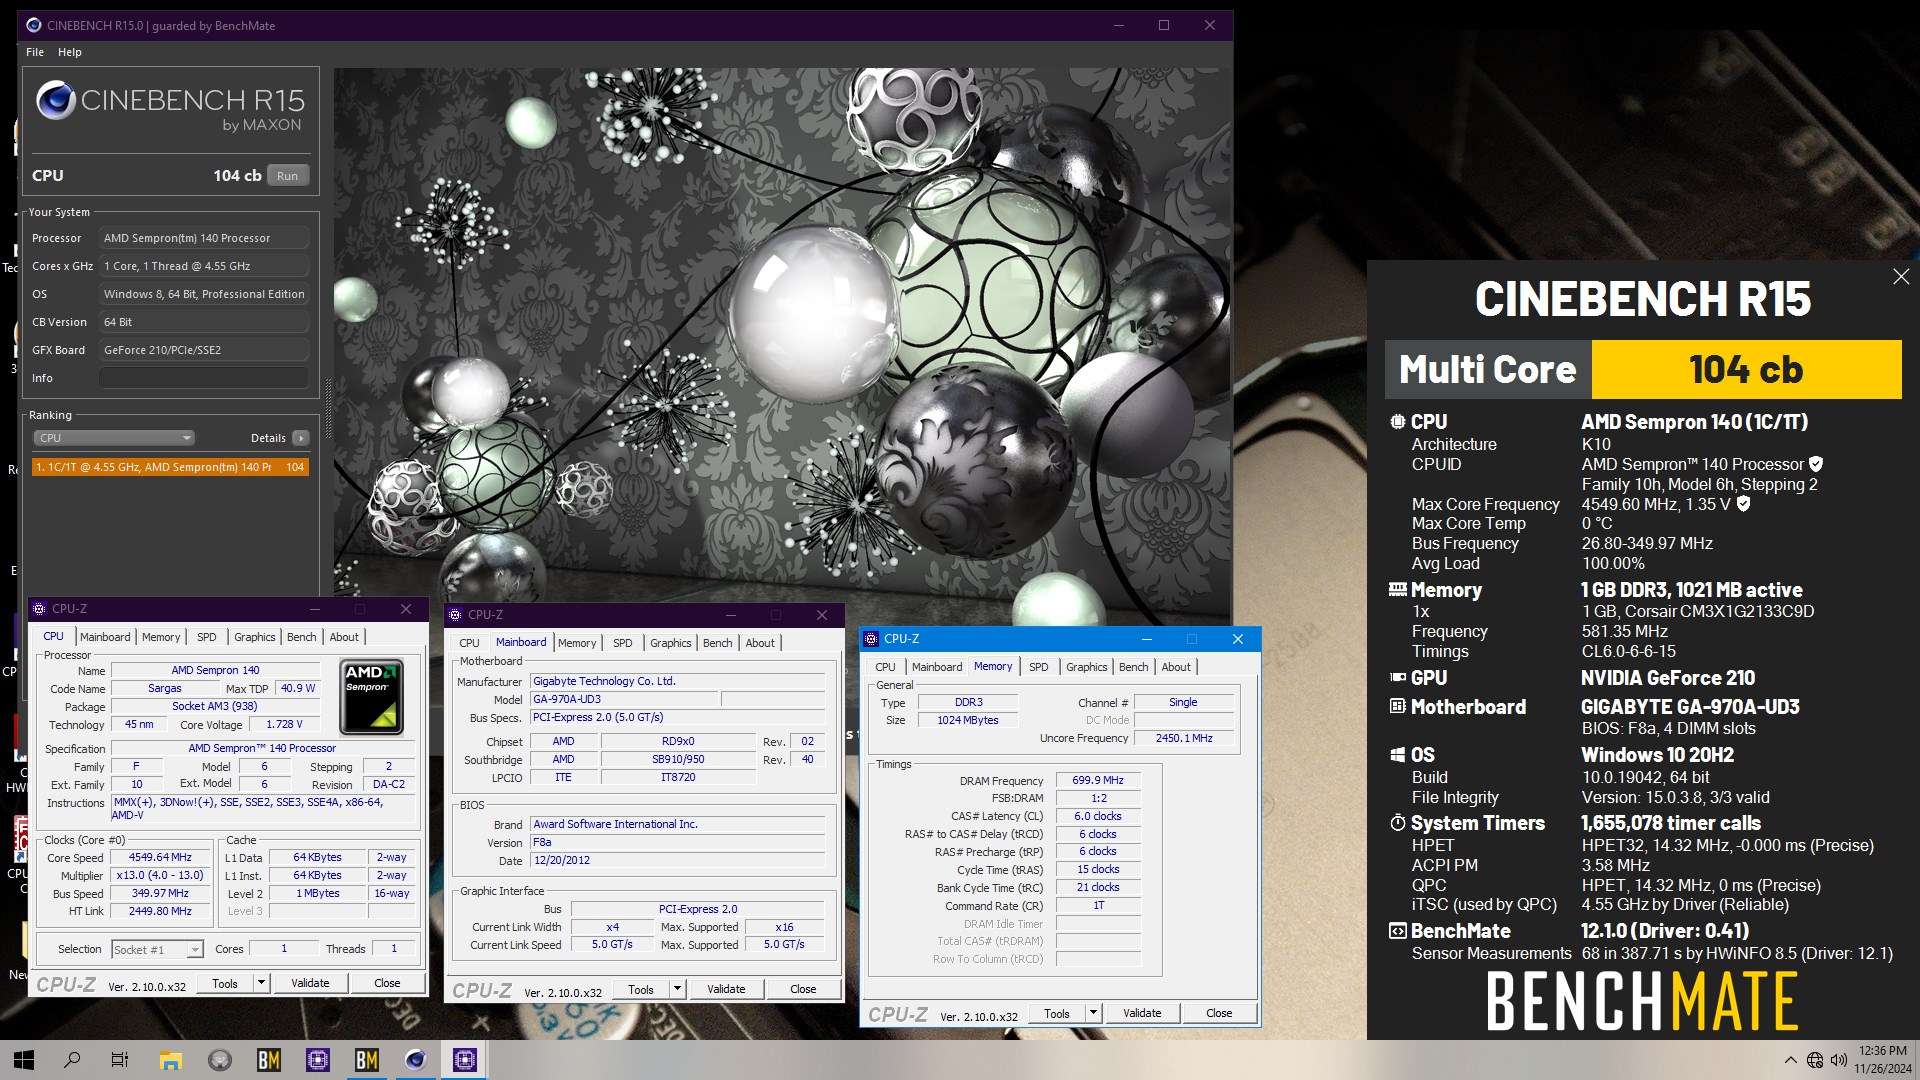Switch to Bench tab in left CPU-Z window
Screen dimensions: 1920x1080
301,637
